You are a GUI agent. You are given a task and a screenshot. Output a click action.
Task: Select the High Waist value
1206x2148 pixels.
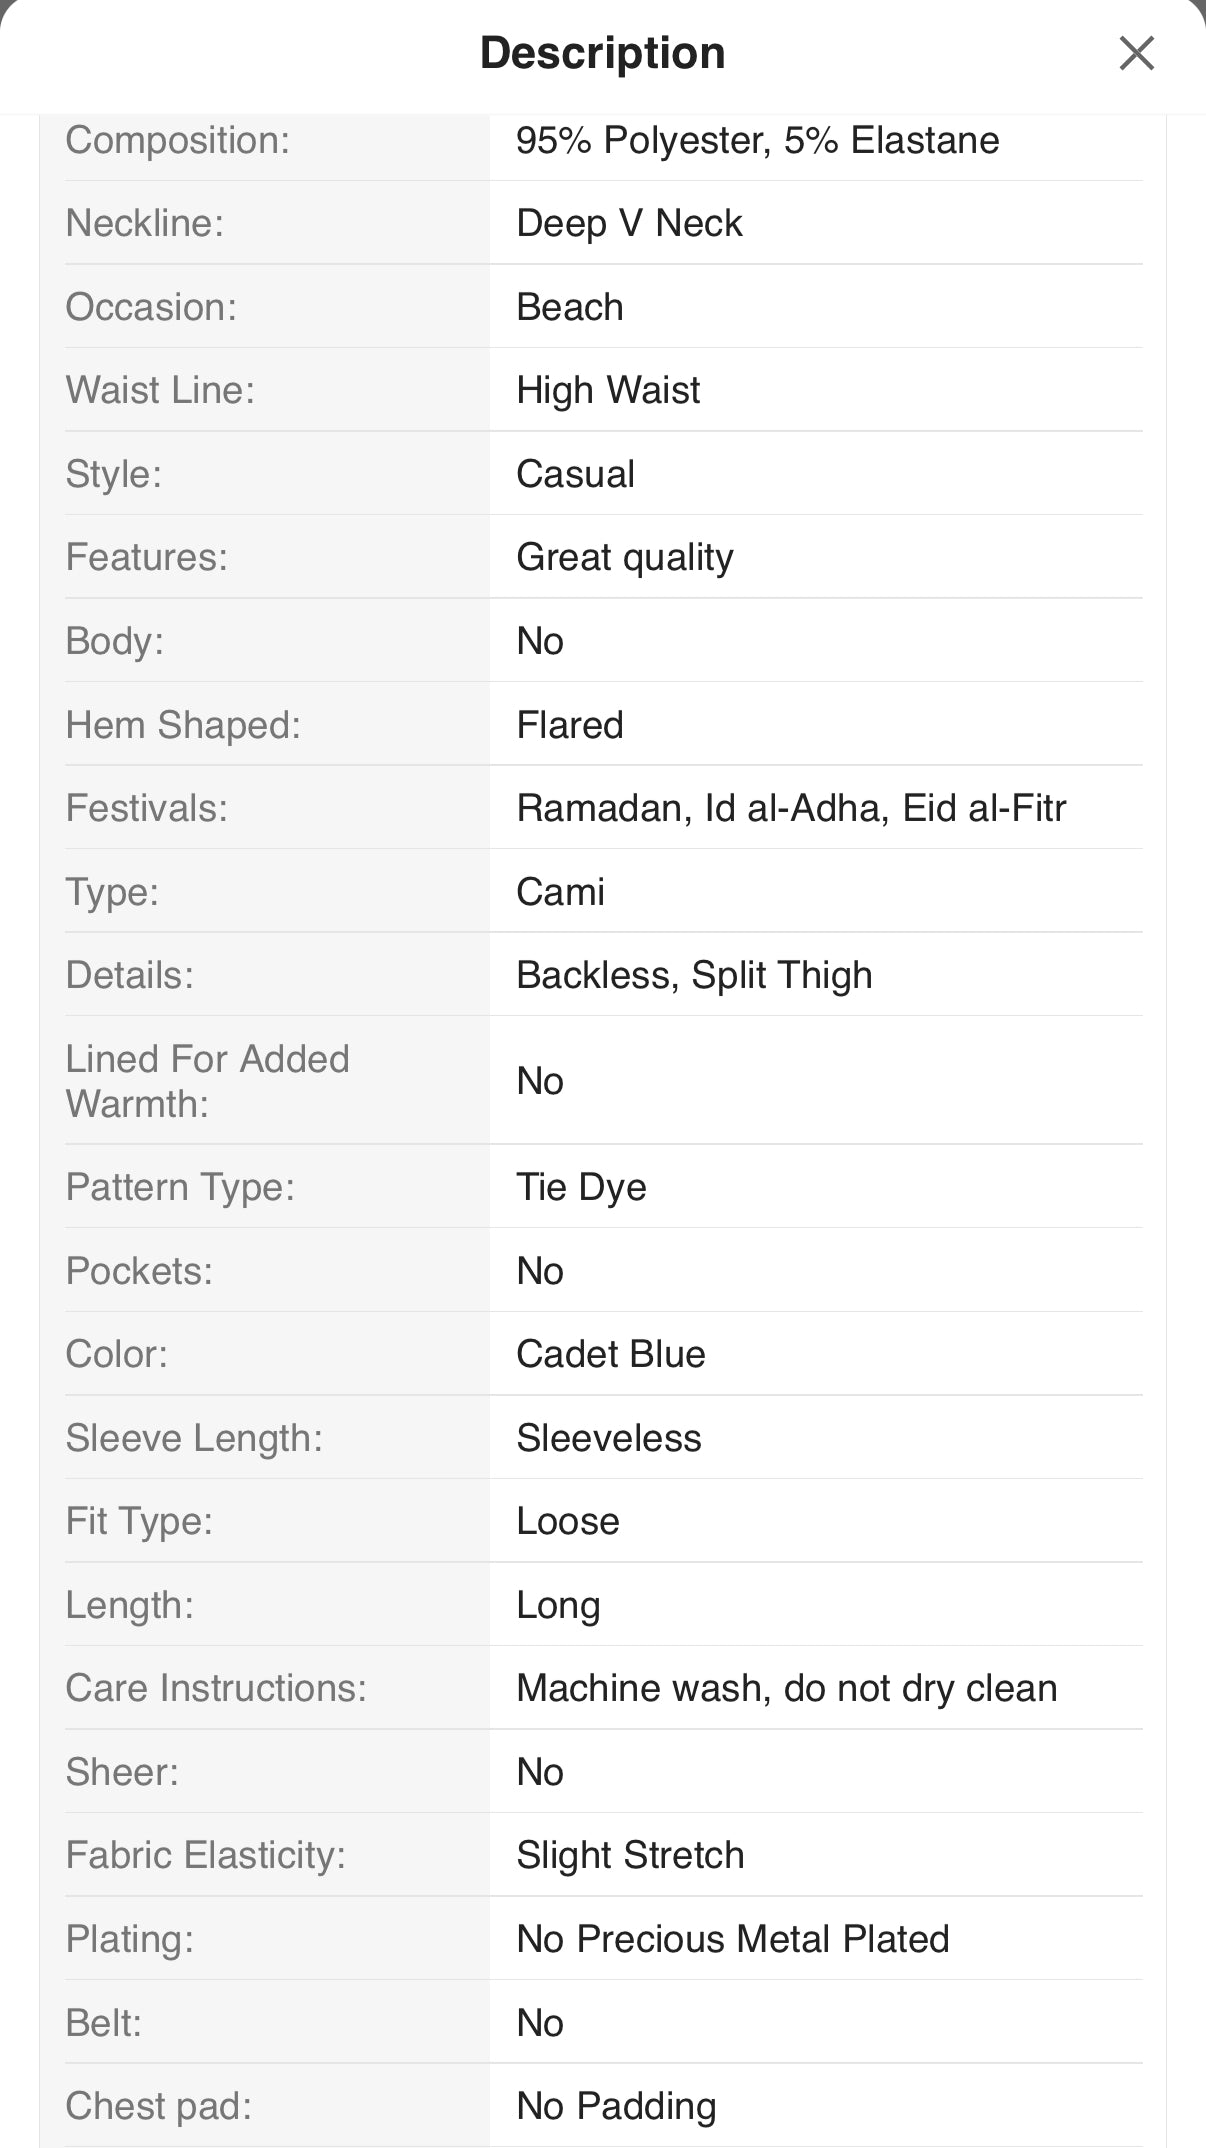click(608, 390)
